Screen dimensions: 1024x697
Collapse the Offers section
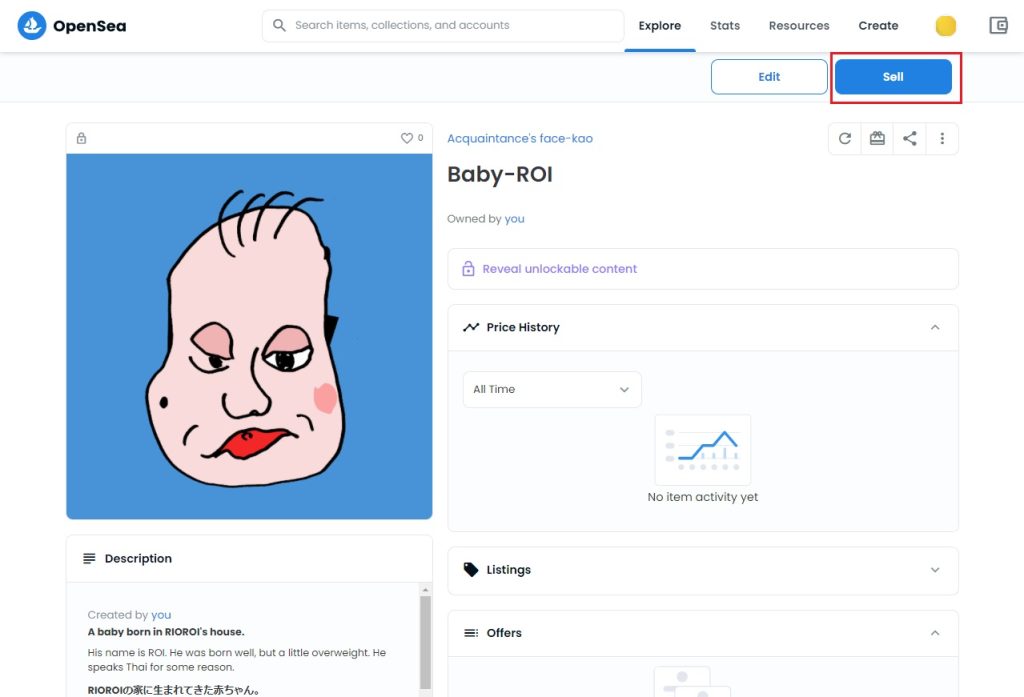coord(935,633)
